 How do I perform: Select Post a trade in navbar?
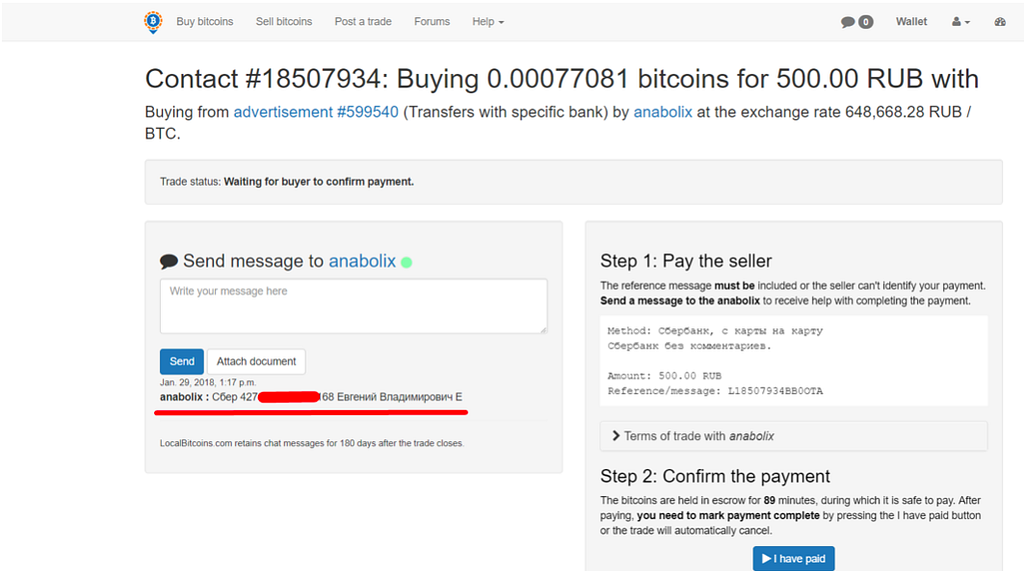tap(363, 22)
